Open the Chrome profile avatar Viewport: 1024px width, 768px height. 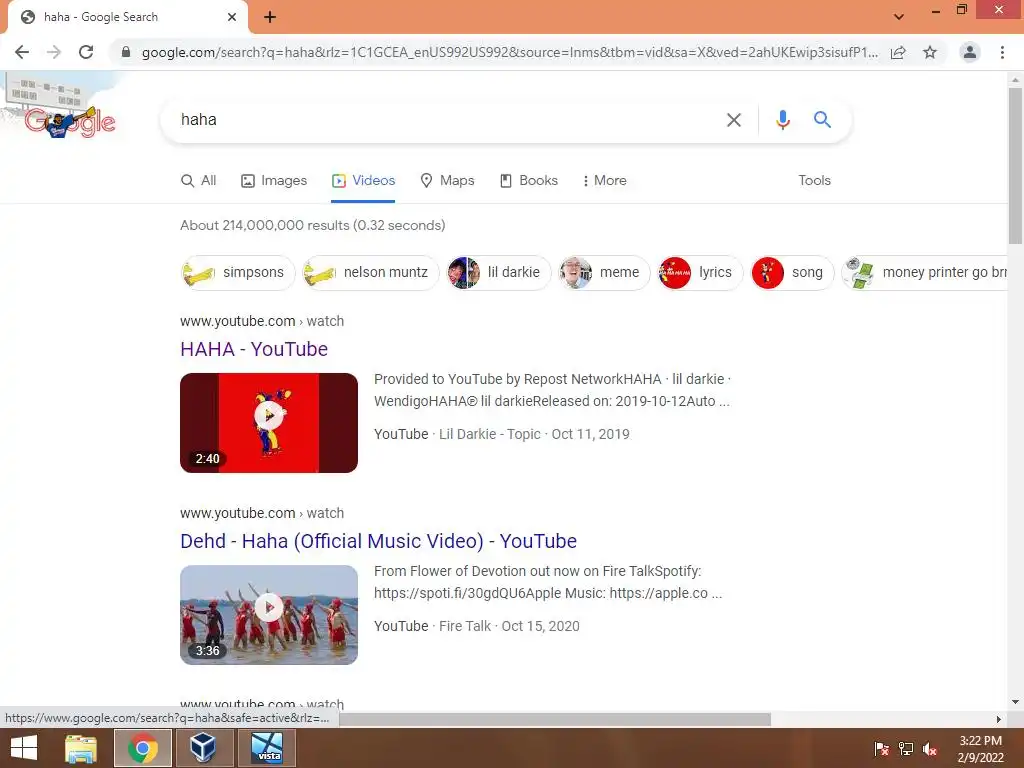(970, 52)
